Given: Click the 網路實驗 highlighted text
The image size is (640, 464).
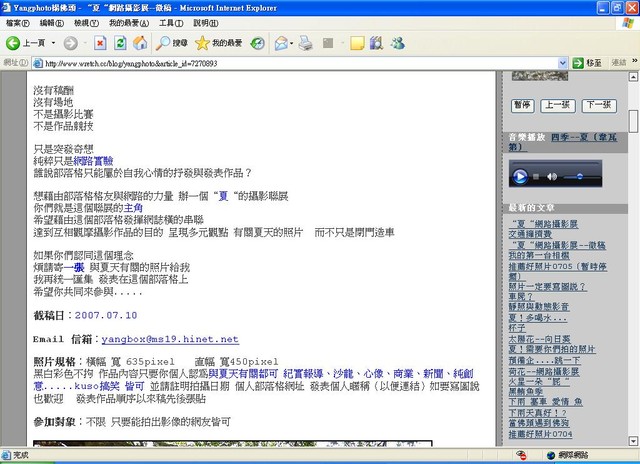Looking at the screenshot, I should pos(93,161).
